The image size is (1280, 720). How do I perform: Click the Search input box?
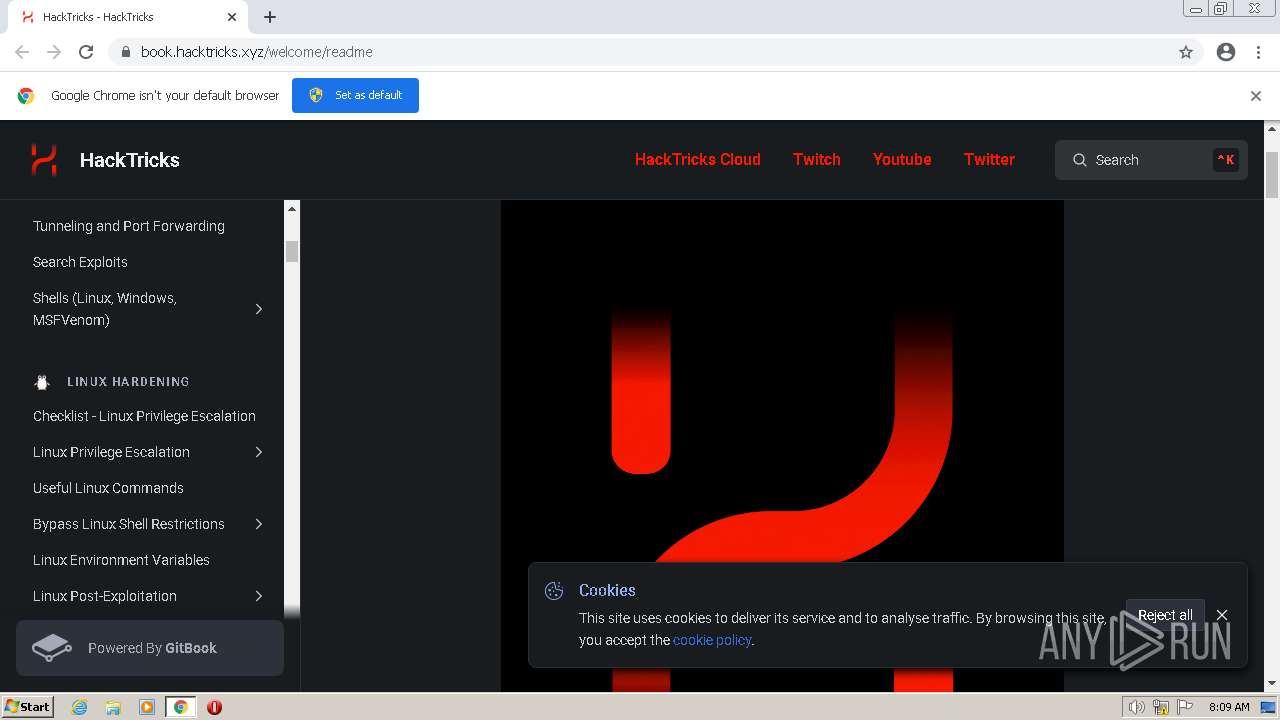(1151, 160)
